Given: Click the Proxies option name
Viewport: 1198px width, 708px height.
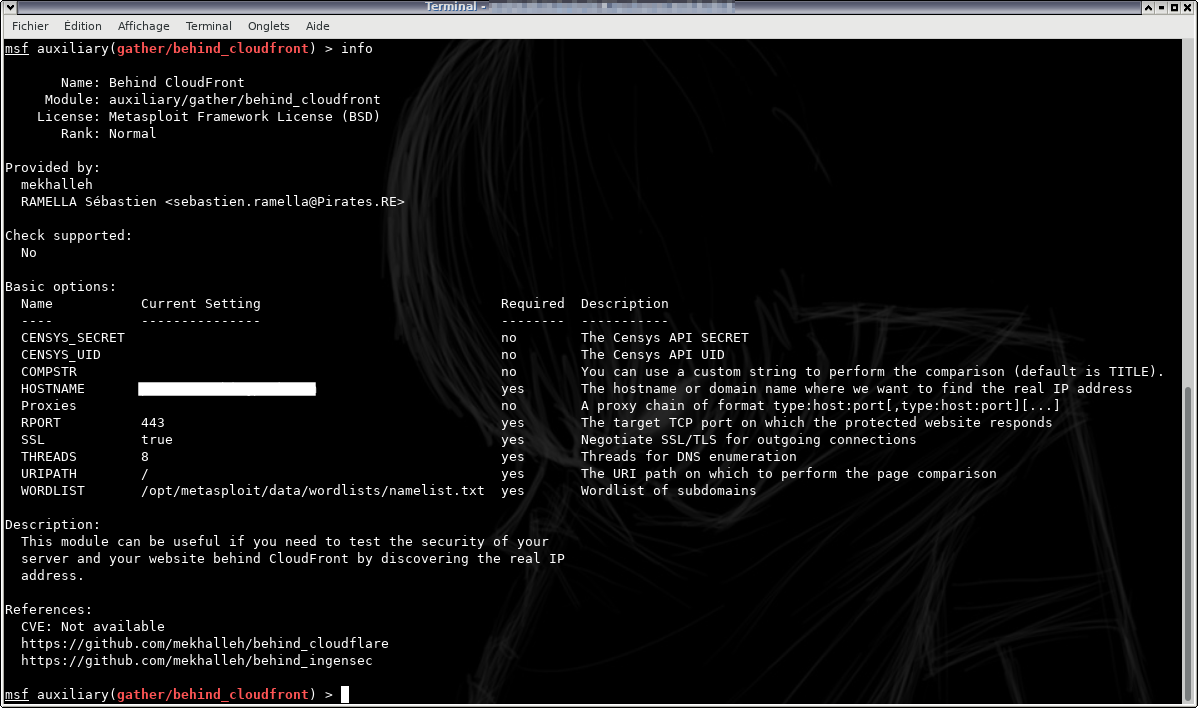Looking at the screenshot, I should click(49, 406).
